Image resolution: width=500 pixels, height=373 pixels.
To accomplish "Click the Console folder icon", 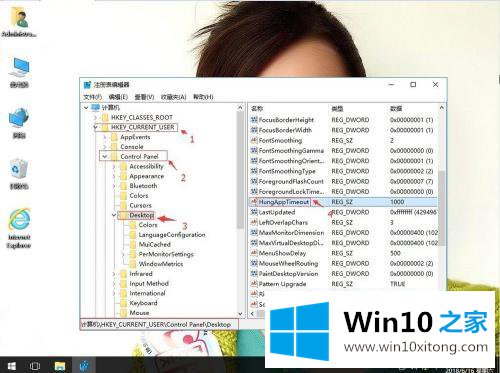I will pos(115,147).
